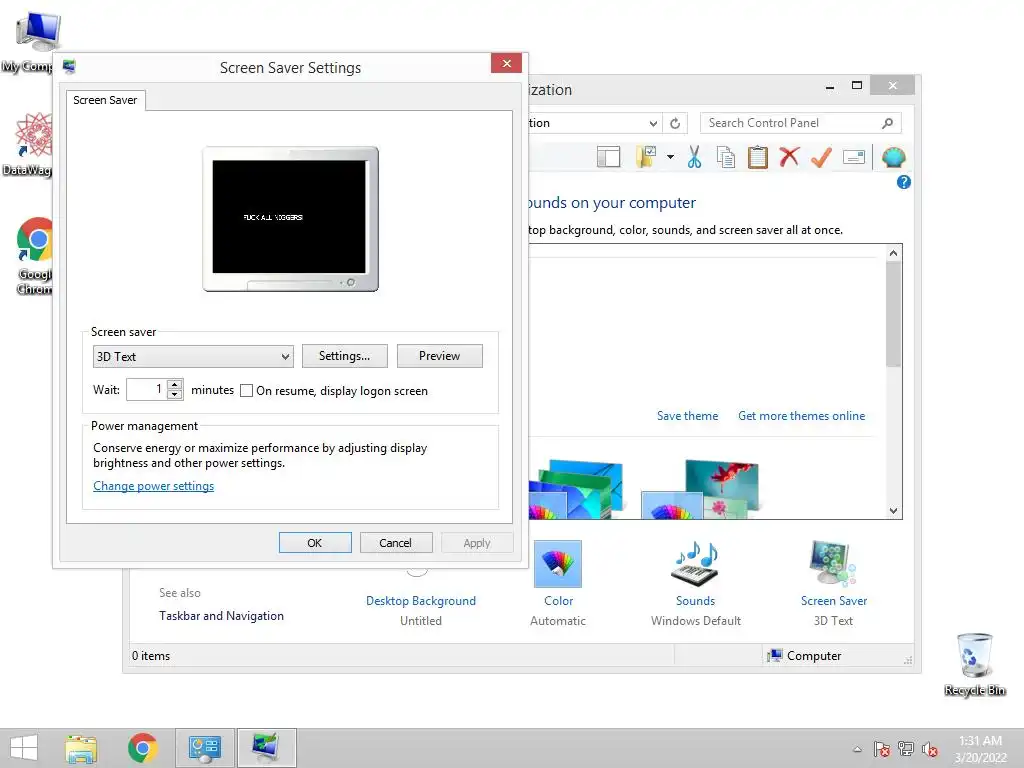
Task: Open the Color palette icon
Action: (558, 564)
